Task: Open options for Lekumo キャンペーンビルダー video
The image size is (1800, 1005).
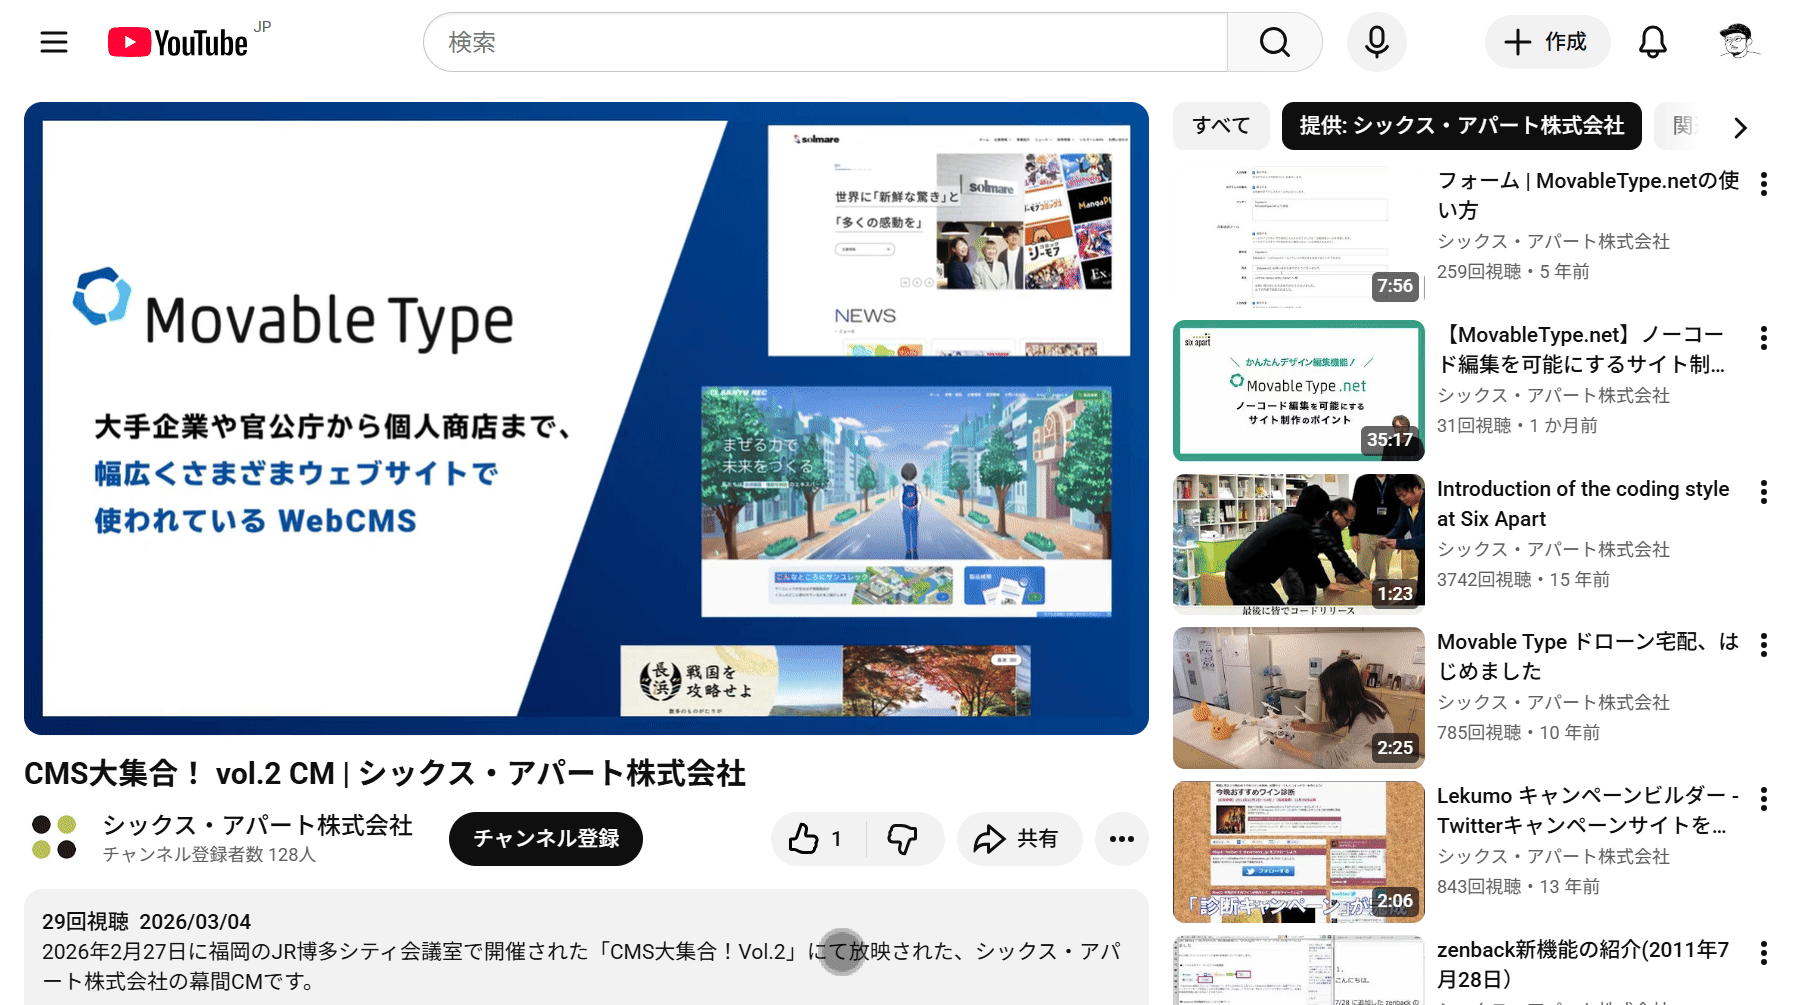Action: point(1763,799)
